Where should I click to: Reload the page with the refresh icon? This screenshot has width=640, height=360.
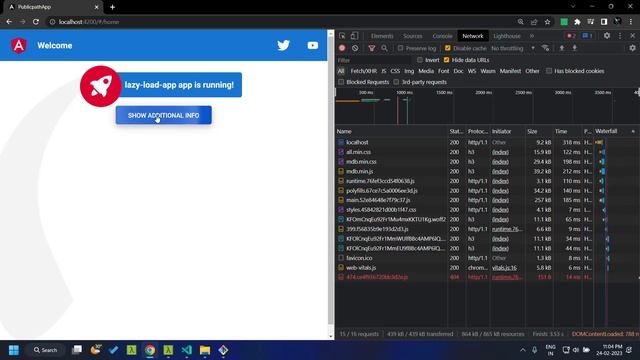coord(36,22)
